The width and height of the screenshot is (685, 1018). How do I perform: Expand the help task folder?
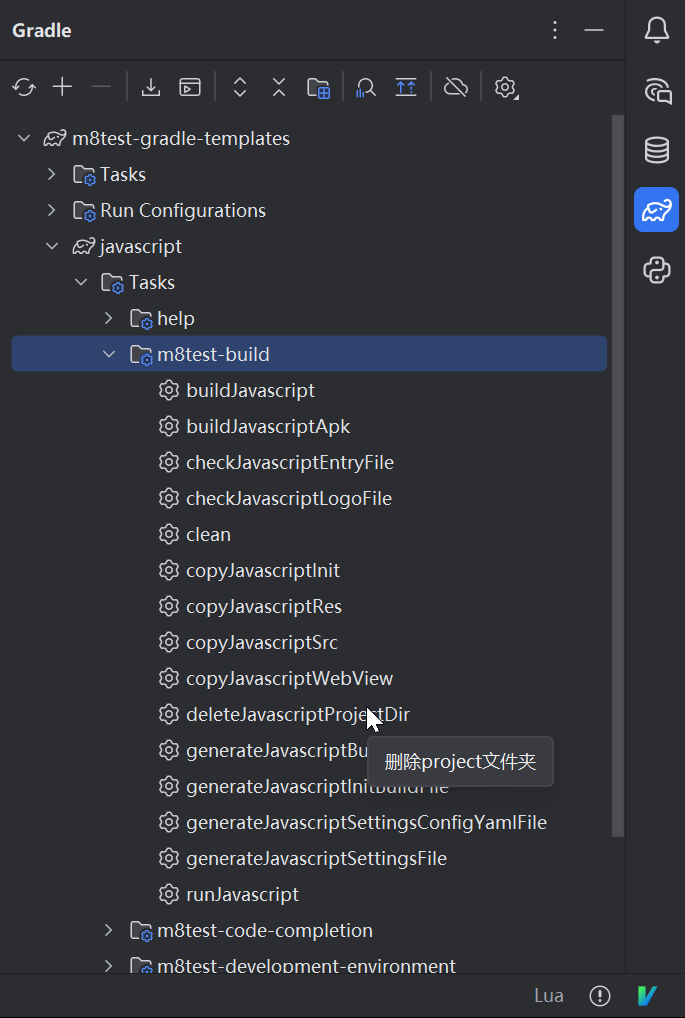coord(109,318)
